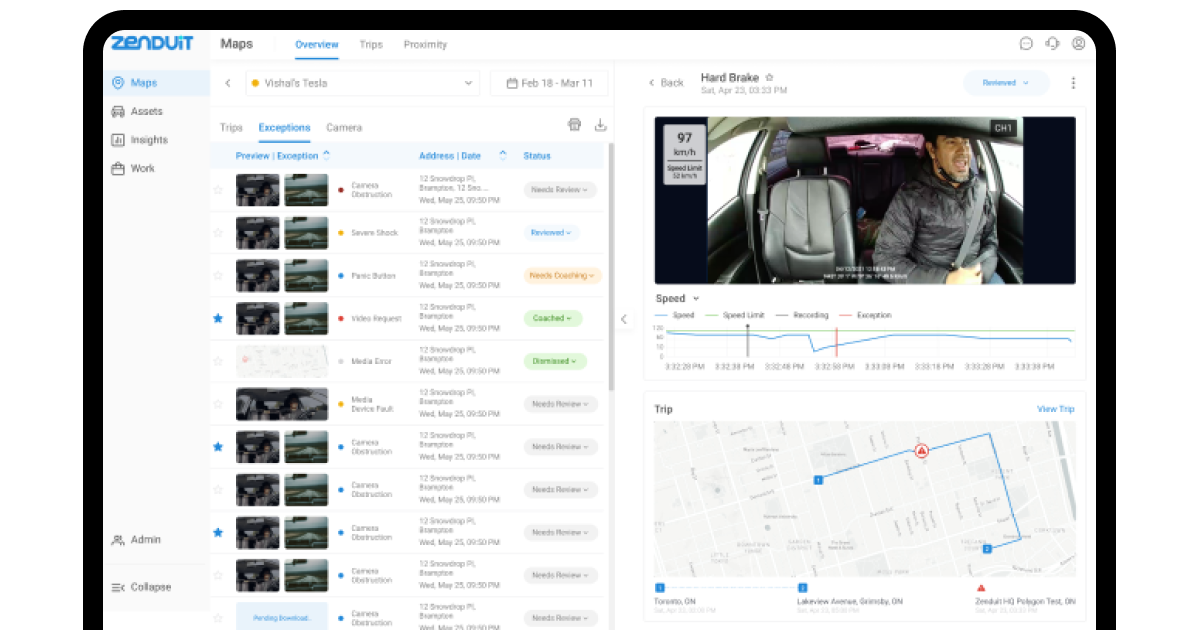This screenshot has width=1200, height=630.
Task: Open the Reviewed status dropdown on Severe Shock row
Action: point(551,233)
